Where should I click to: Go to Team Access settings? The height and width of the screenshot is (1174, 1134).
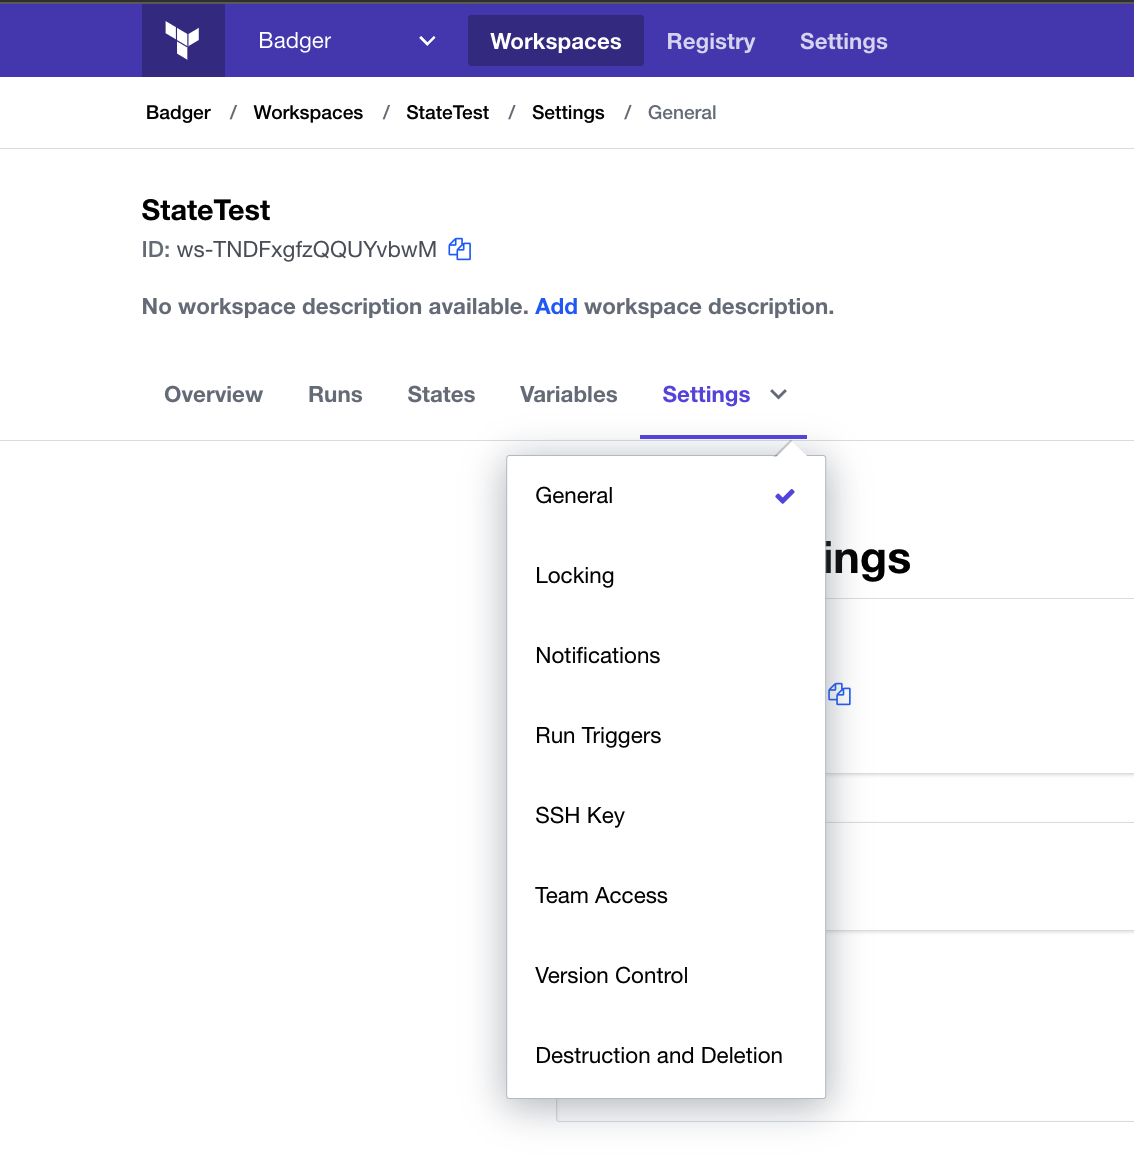[x=601, y=896]
